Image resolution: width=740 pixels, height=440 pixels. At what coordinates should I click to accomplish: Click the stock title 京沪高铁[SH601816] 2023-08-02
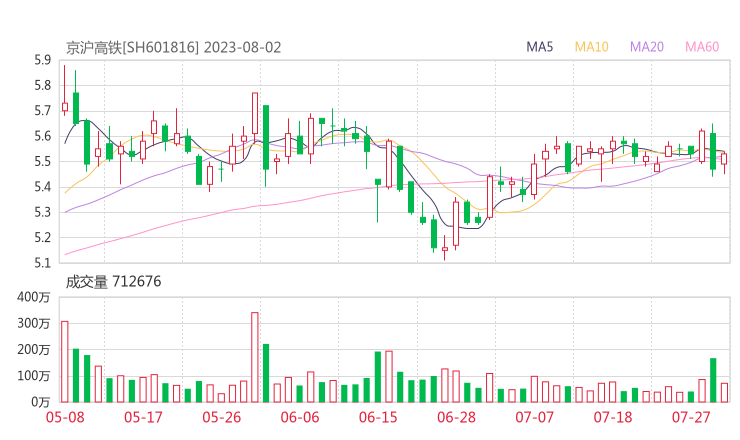173,48
